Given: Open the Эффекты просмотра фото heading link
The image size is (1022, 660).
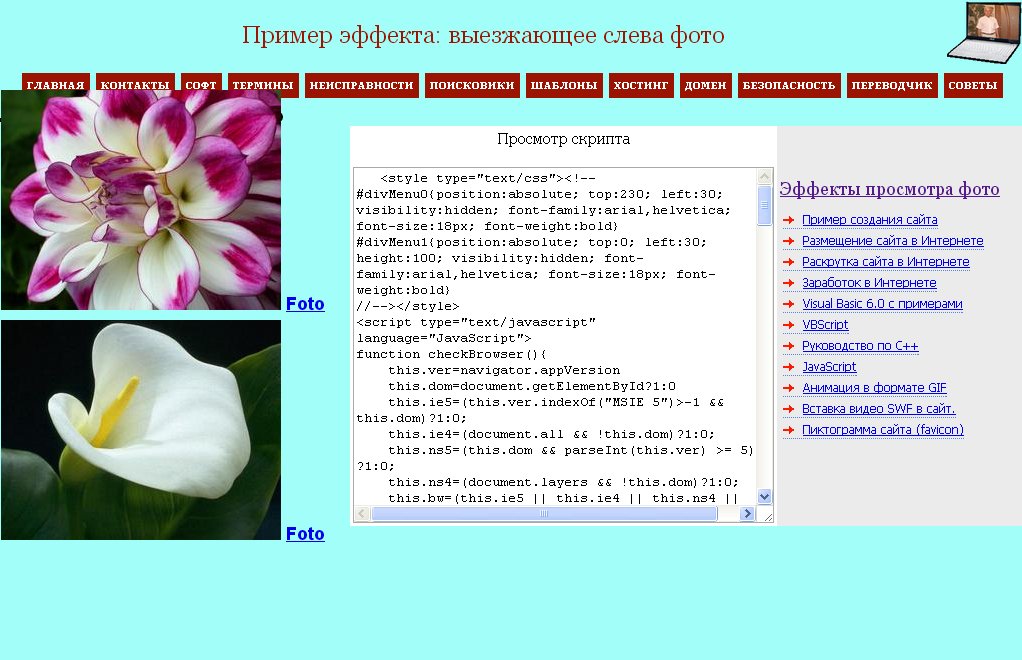Looking at the screenshot, I should (x=889, y=190).
